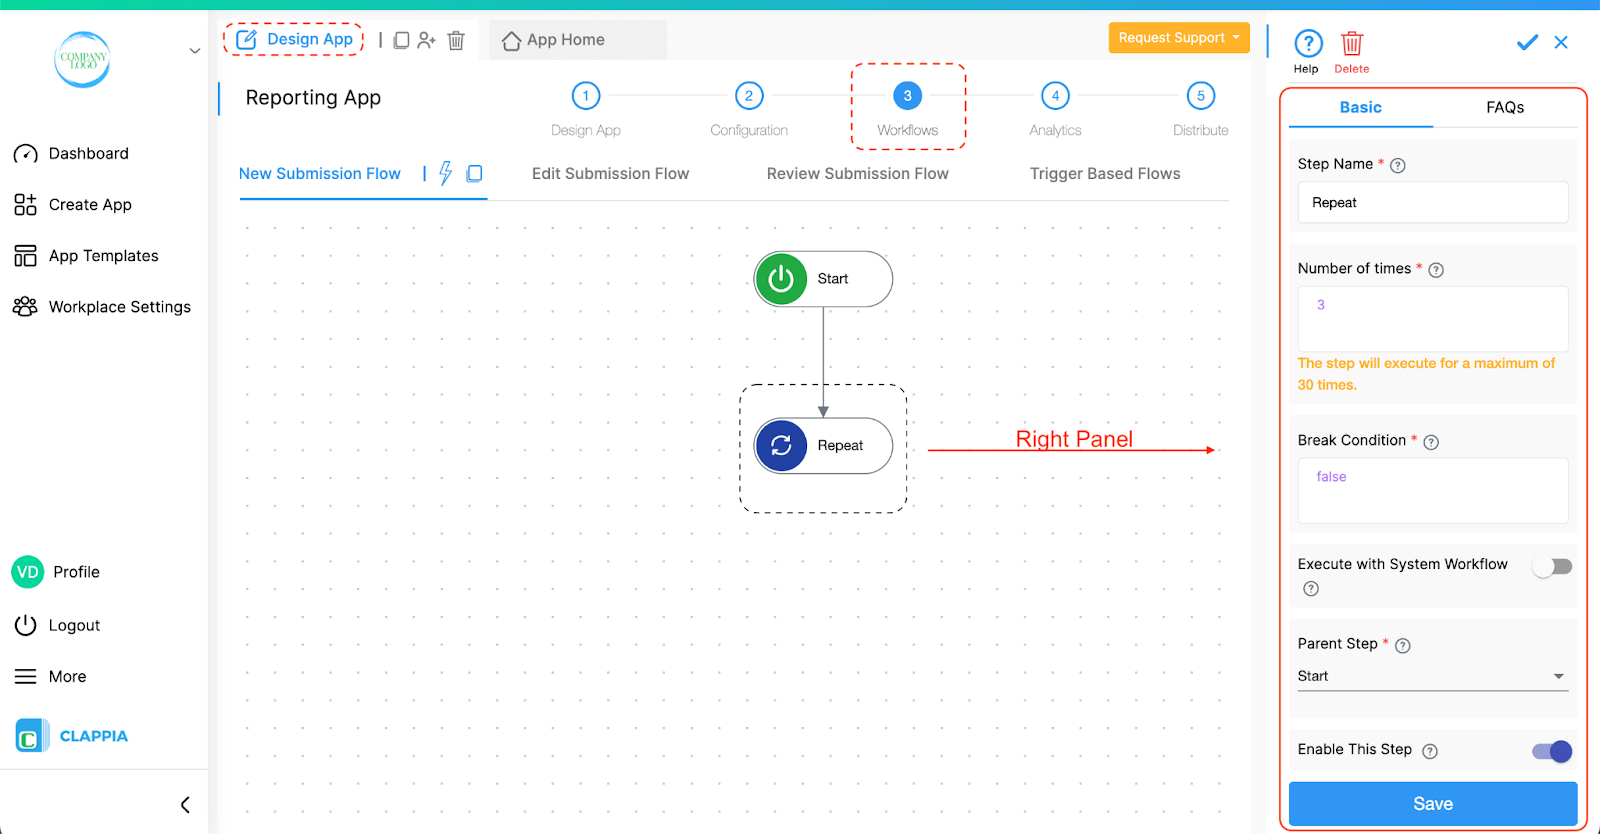This screenshot has height=834, width=1600.
Task: Open the Parent Step dropdown
Action: tap(1433, 676)
